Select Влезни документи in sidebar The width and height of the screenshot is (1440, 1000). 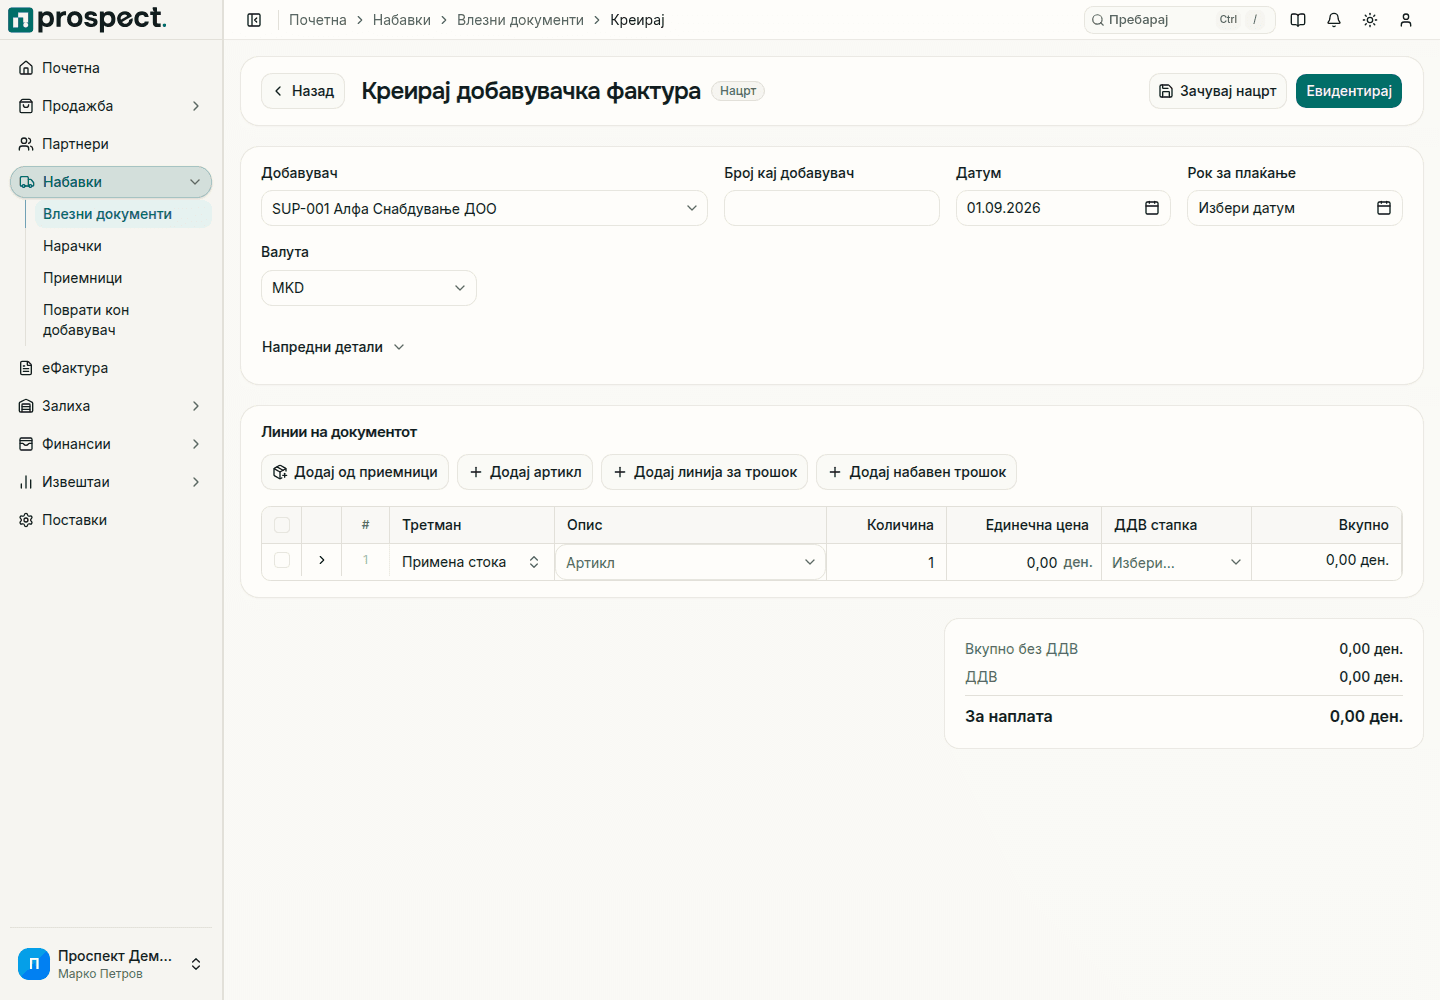[123, 214]
